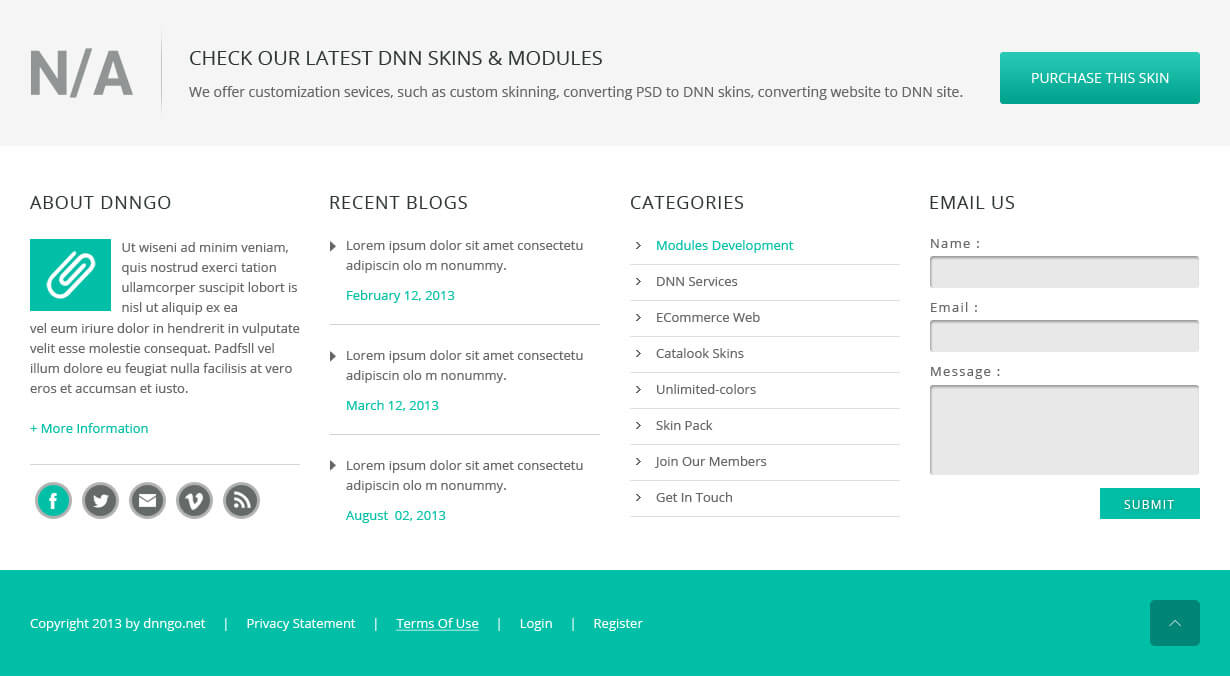Click the Name input field
The image size is (1230, 676).
(x=1064, y=272)
